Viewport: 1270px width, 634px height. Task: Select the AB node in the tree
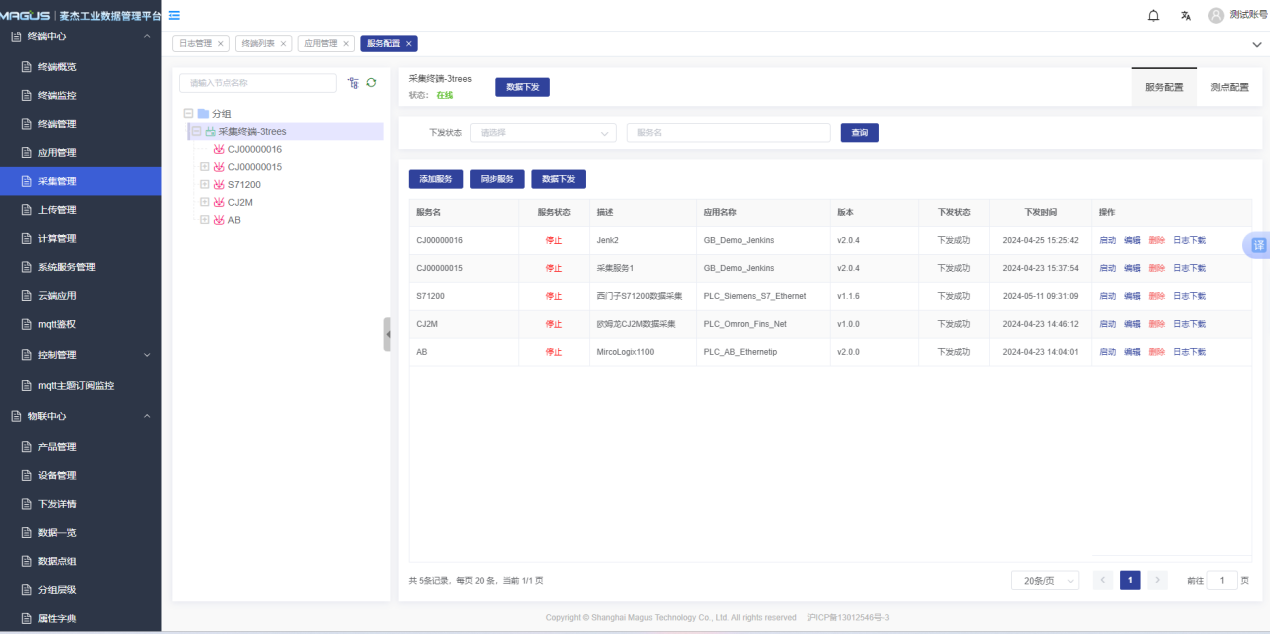point(234,220)
